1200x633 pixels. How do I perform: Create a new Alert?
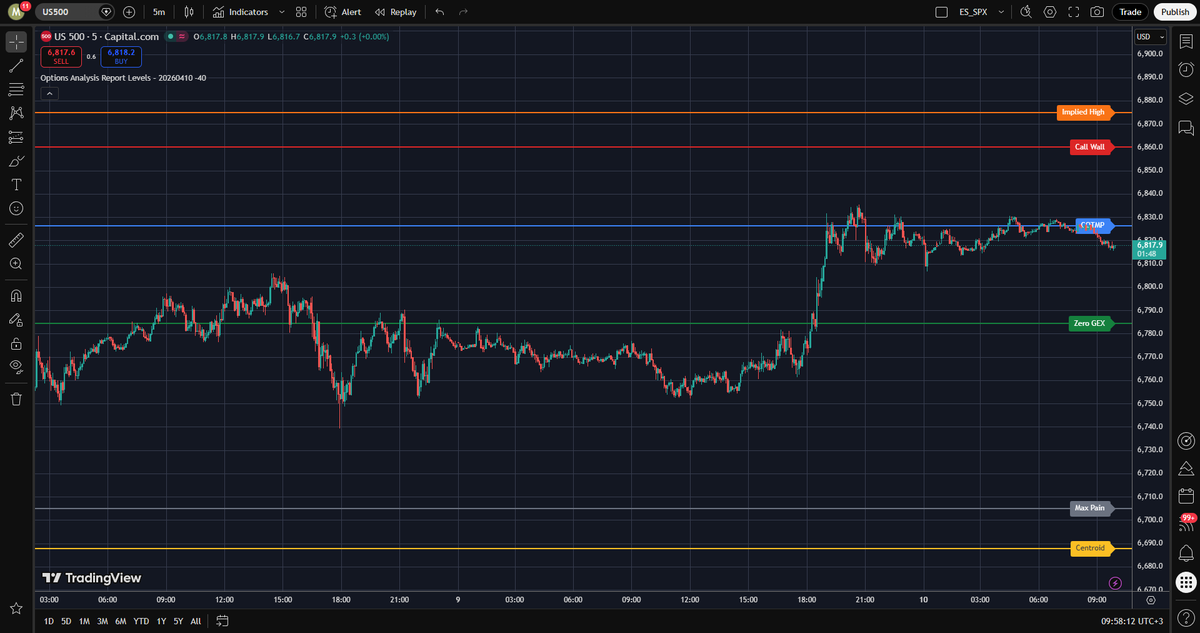point(343,12)
